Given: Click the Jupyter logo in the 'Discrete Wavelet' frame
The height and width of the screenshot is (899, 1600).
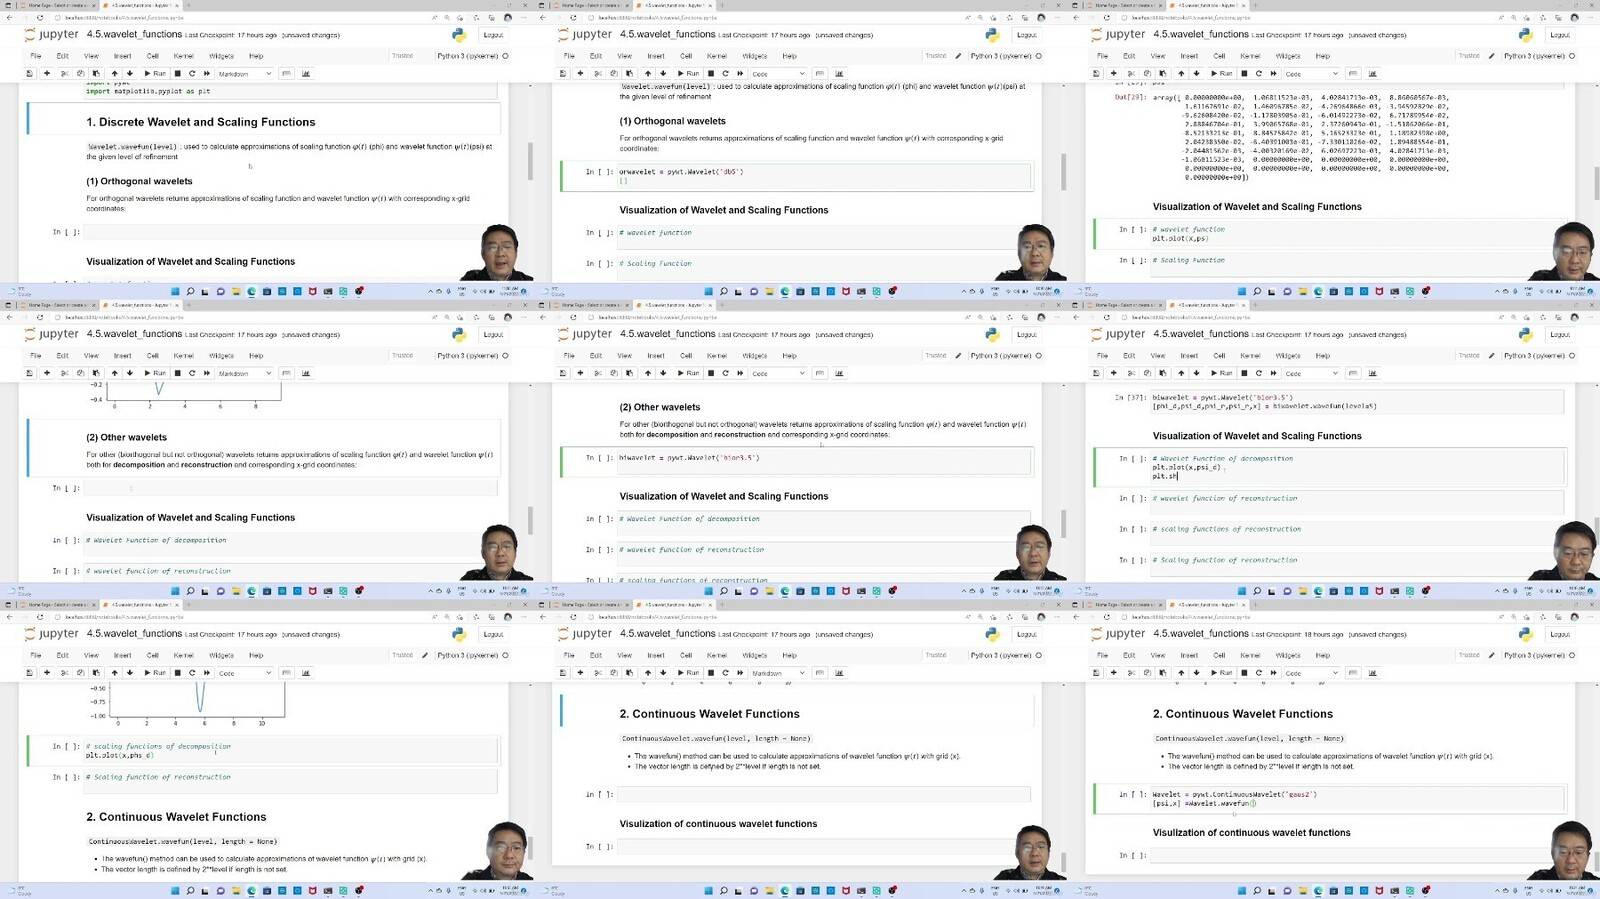Looking at the screenshot, I should (x=52, y=34).
